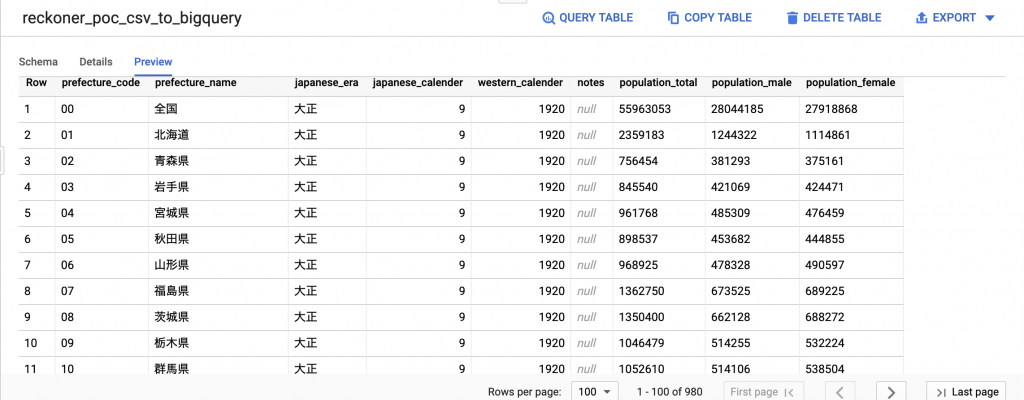
Task: Switch to the Schema tab
Action: click(38, 62)
